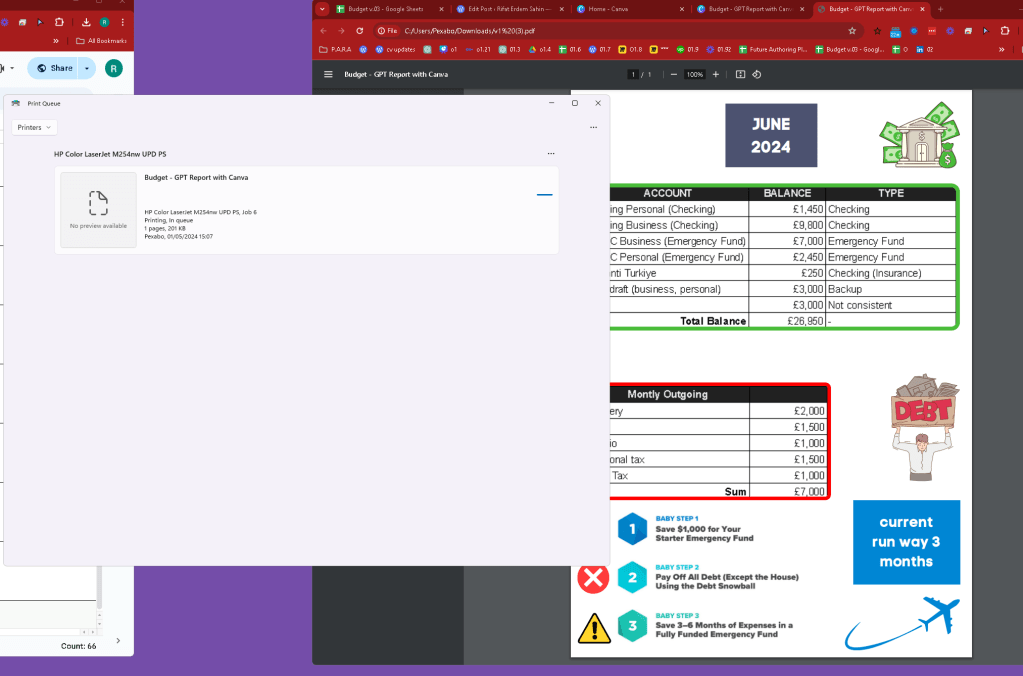Open the three-dot Chrome menu in left window
Screen dimensions: 1023x676
(x=122, y=22)
